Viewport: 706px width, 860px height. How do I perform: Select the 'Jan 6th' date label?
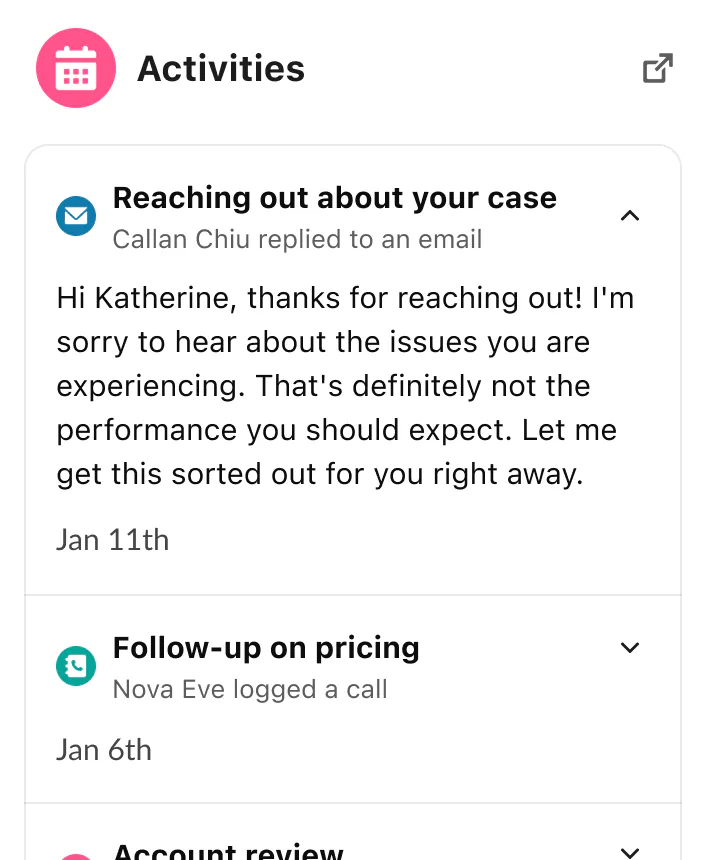point(104,750)
